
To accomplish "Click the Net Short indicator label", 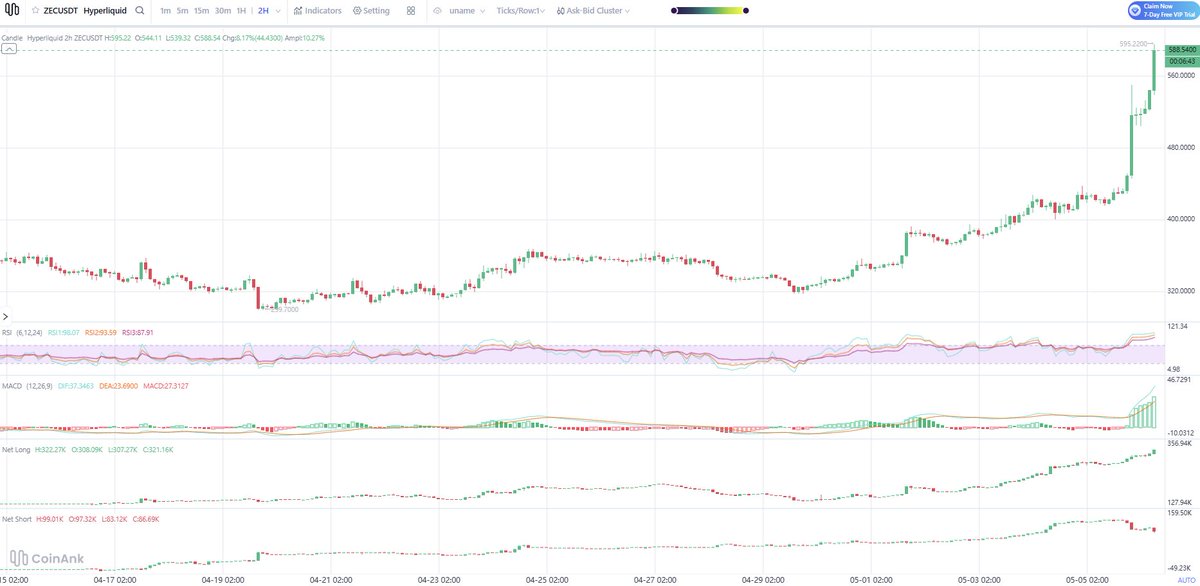I will (17, 519).
